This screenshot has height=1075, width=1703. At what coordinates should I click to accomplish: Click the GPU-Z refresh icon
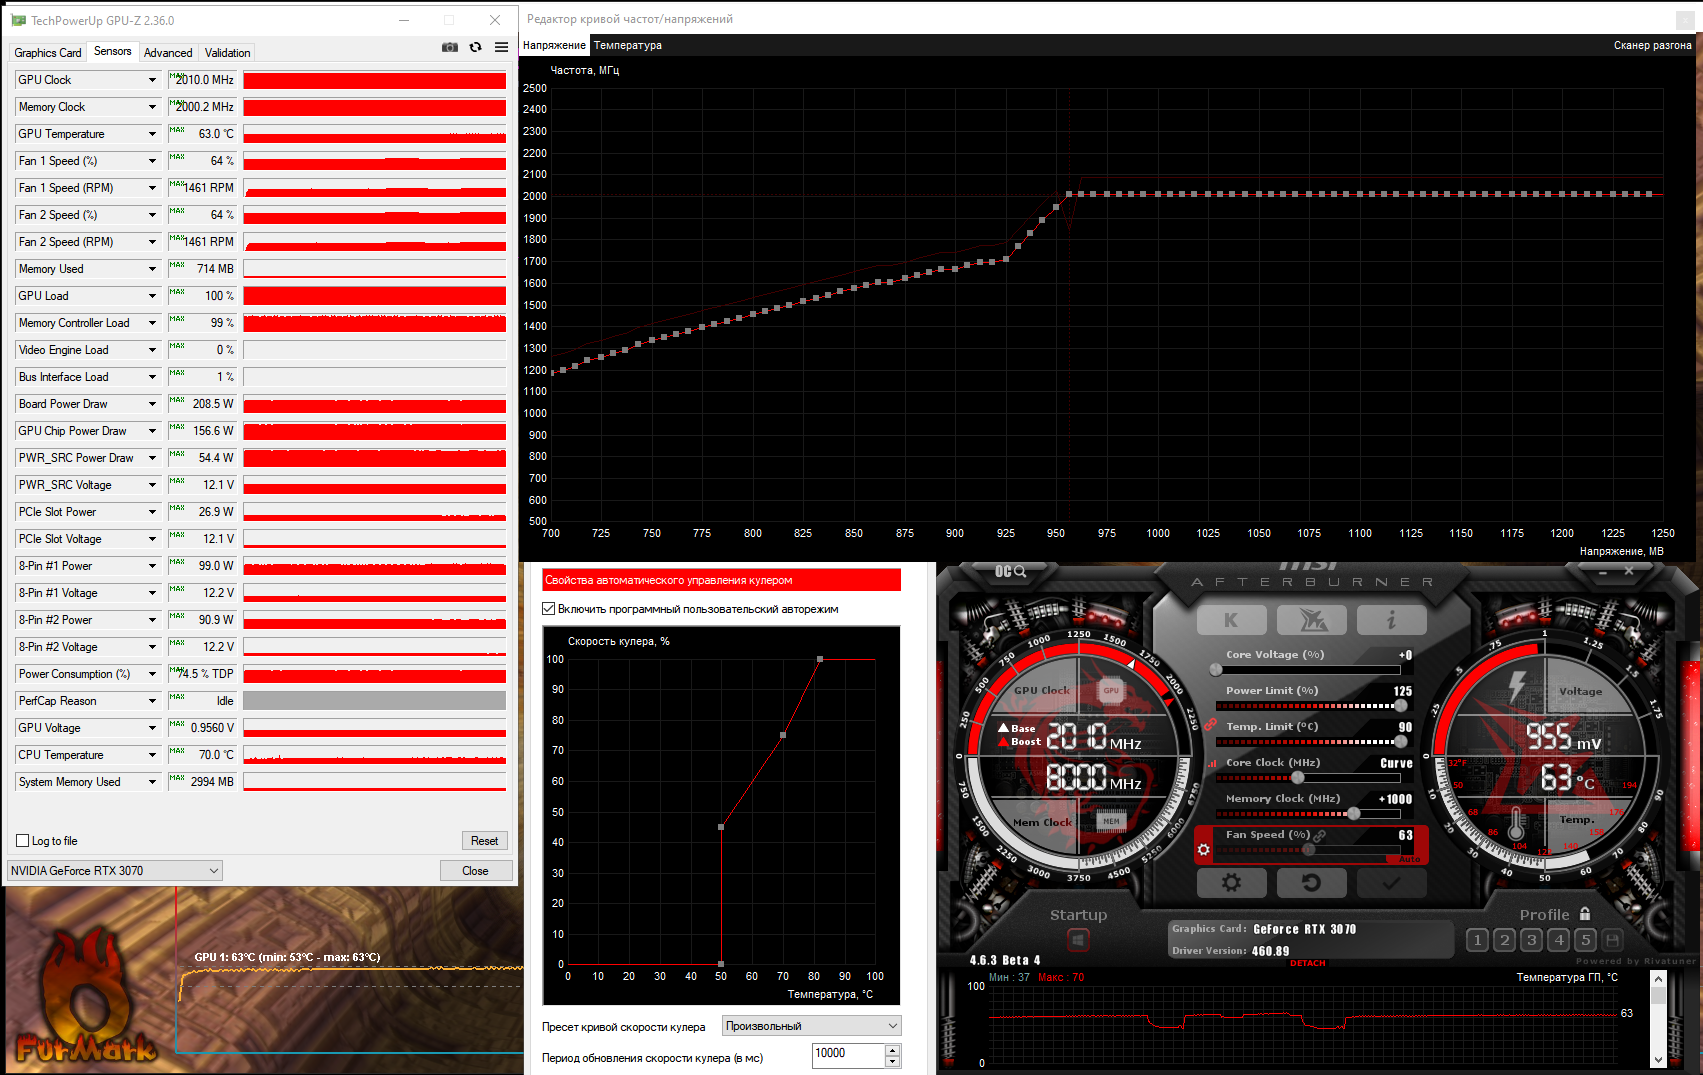pos(475,47)
